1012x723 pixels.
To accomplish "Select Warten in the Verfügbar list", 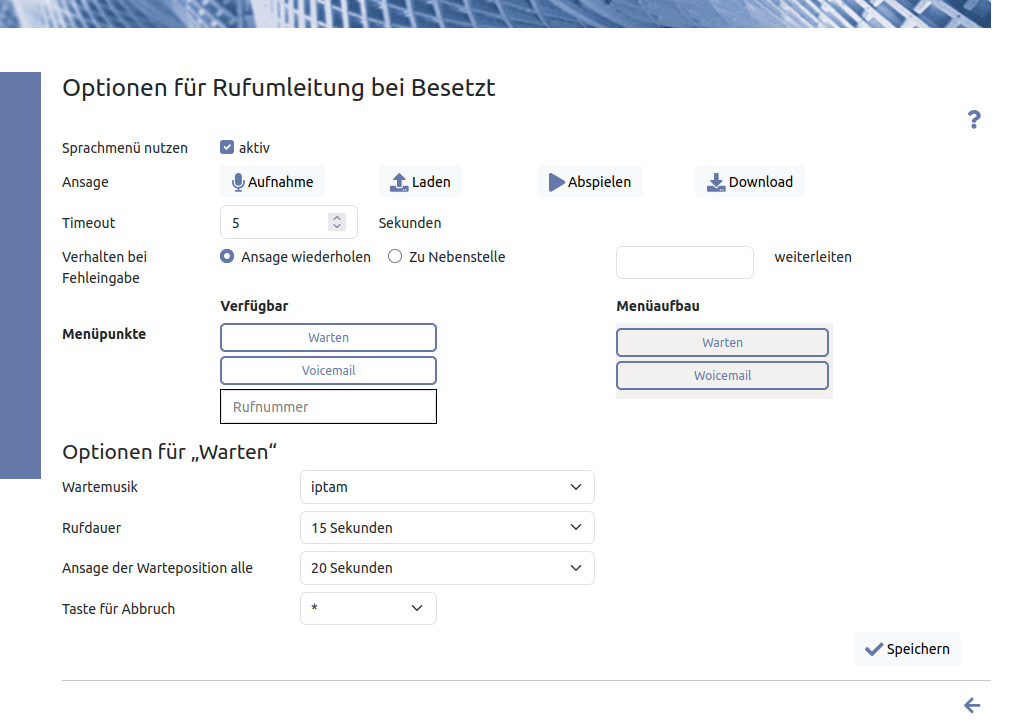I will [328, 338].
